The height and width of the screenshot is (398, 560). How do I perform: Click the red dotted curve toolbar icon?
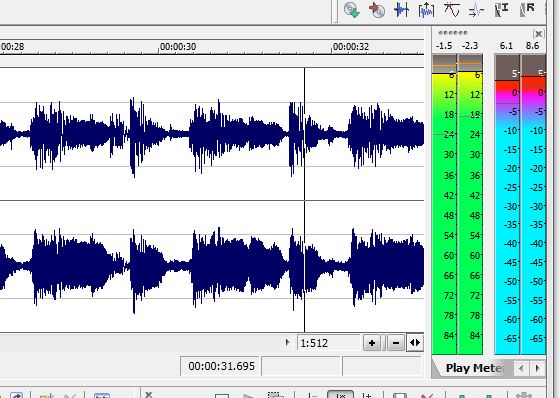[x=451, y=10]
